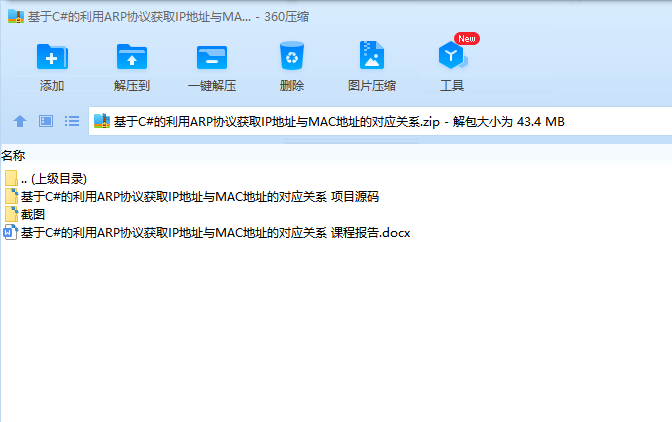Click the Word icon of 课程报告.docx
Image resolution: width=672 pixels, height=422 pixels.
(10, 233)
